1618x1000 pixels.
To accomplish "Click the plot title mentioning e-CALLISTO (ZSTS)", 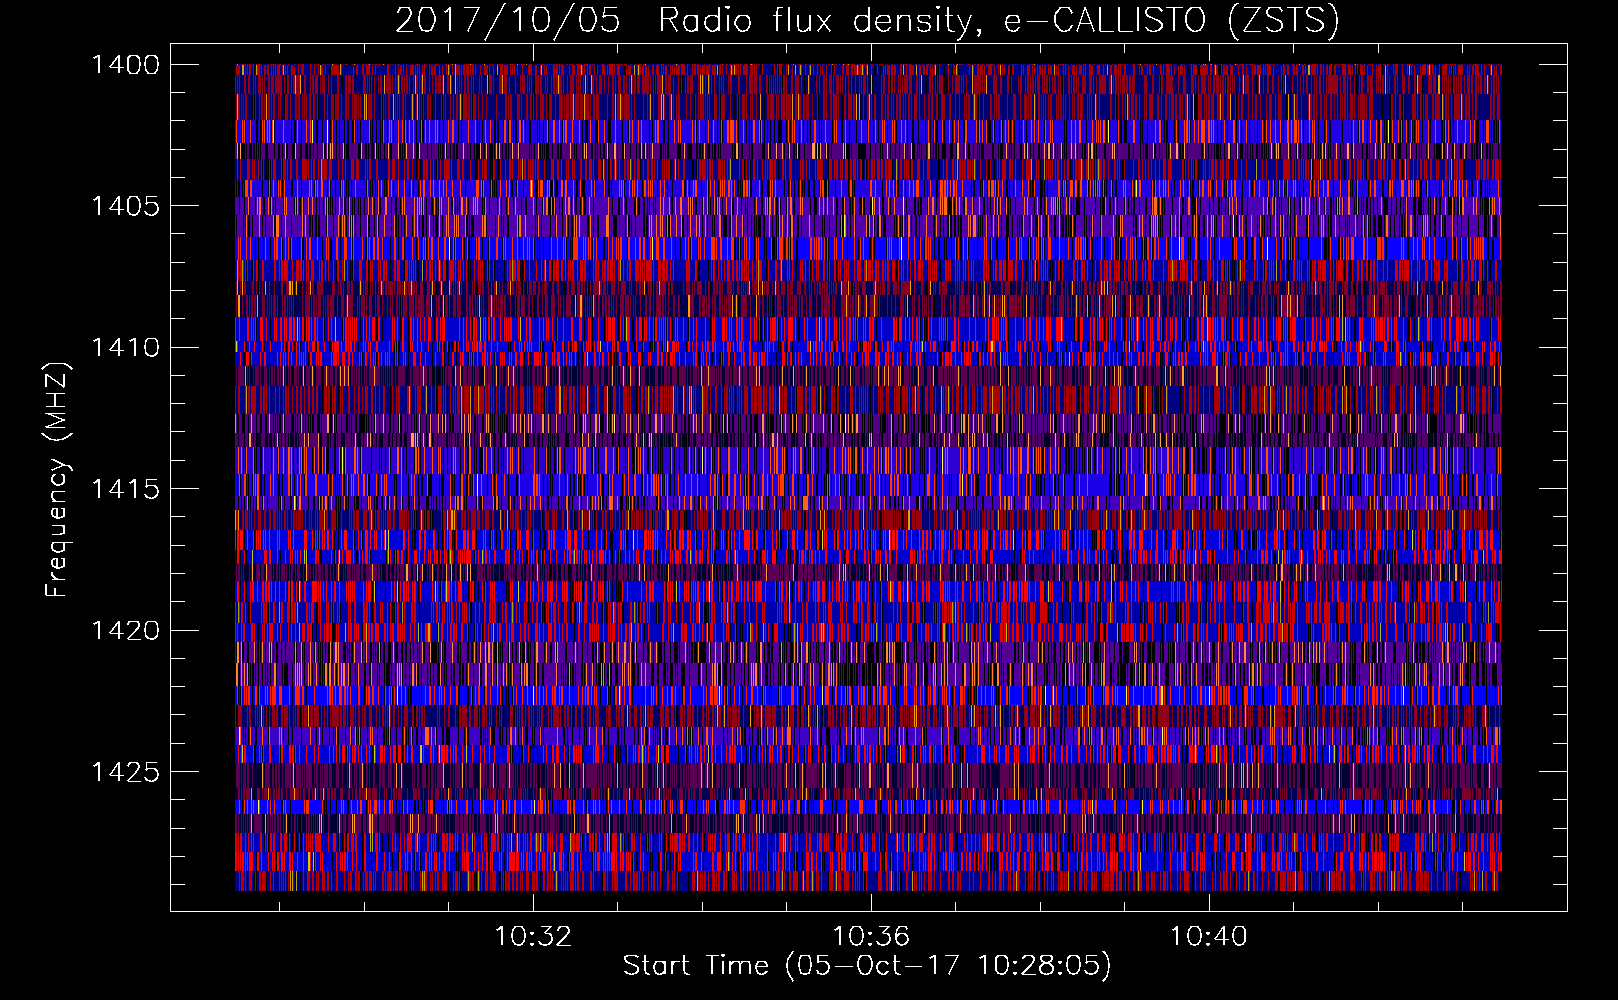I will [867, 21].
